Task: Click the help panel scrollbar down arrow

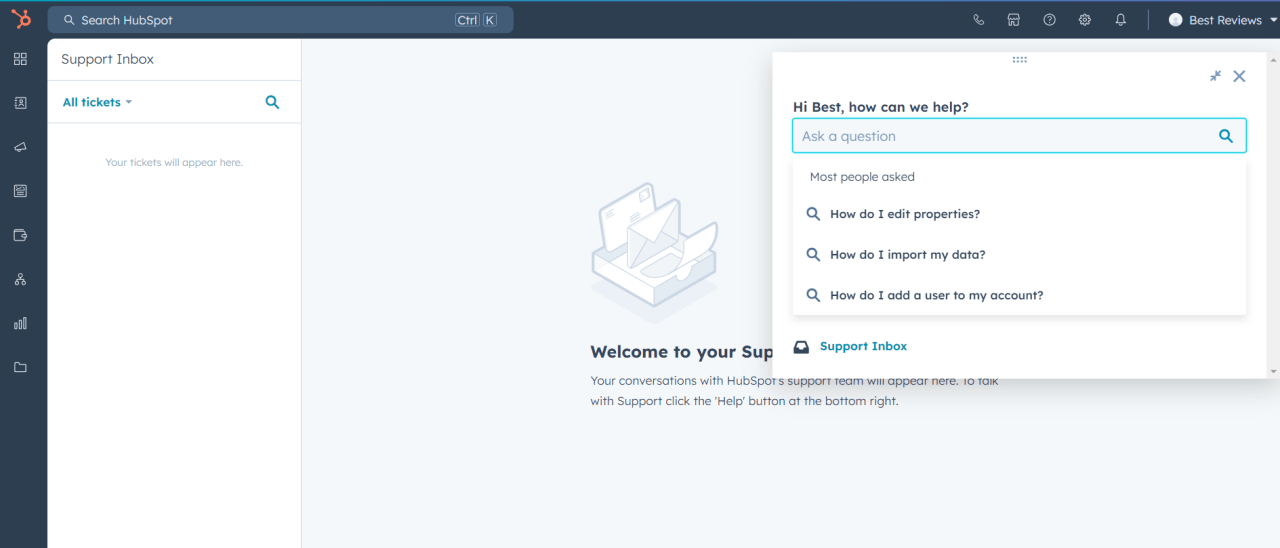Action: [1273, 371]
